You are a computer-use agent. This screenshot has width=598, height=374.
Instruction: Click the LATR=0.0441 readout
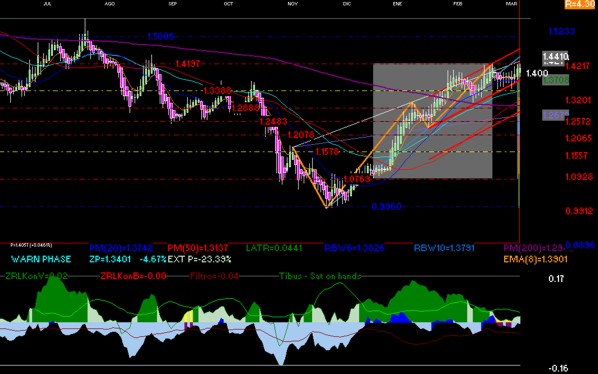pyautogui.click(x=274, y=249)
